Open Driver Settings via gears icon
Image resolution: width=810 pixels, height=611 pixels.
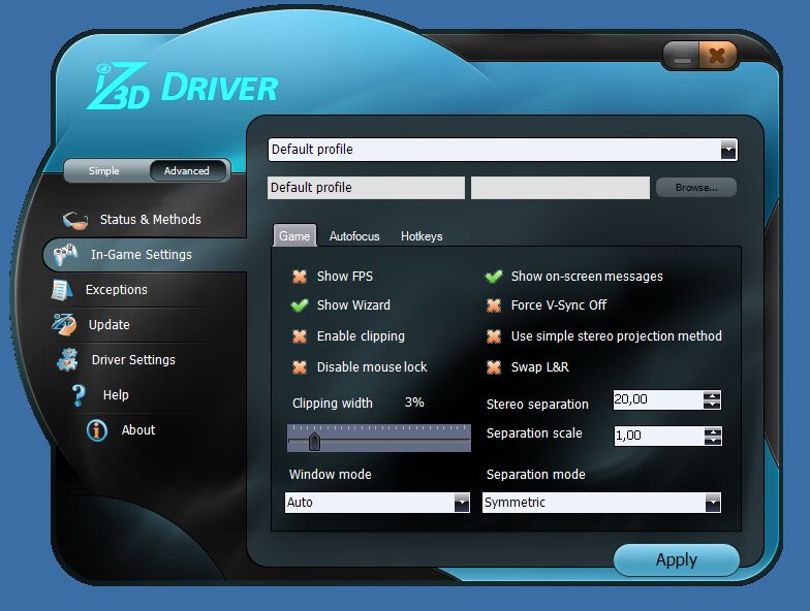(68, 360)
